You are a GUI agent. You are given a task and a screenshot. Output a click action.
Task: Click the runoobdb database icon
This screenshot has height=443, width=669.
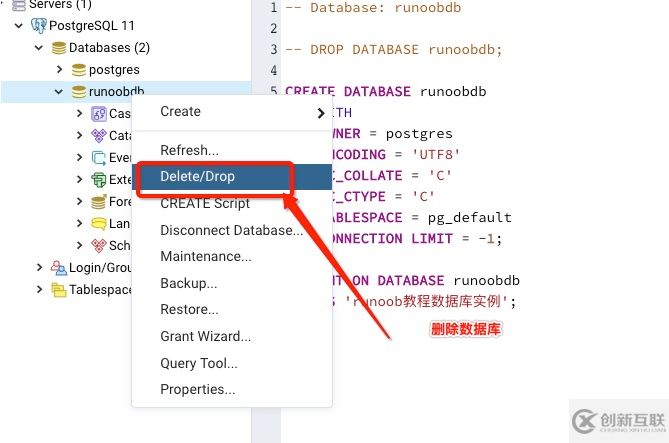(79, 92)
